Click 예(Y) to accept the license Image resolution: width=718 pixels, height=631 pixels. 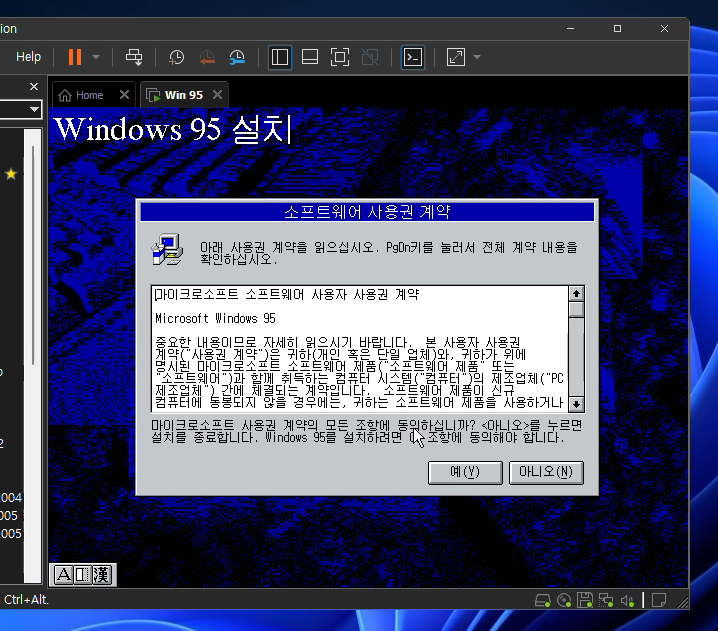[465, 472]
